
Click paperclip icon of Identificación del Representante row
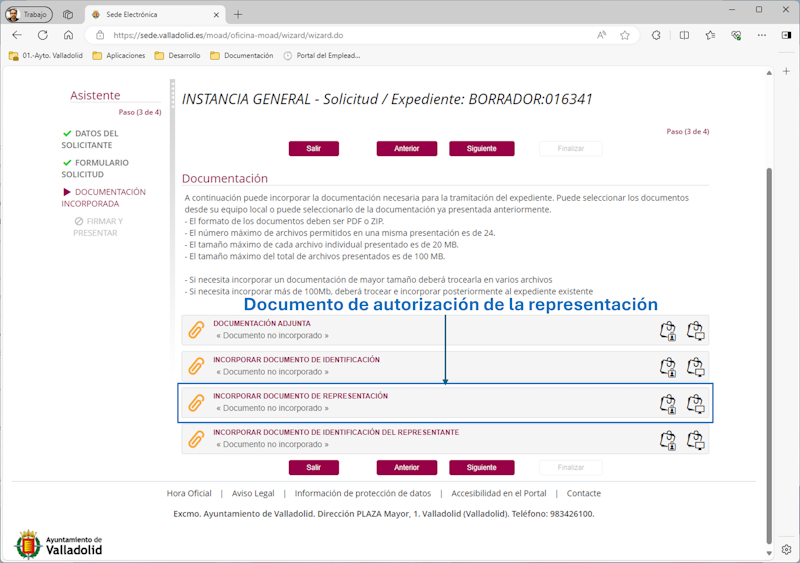196,438
